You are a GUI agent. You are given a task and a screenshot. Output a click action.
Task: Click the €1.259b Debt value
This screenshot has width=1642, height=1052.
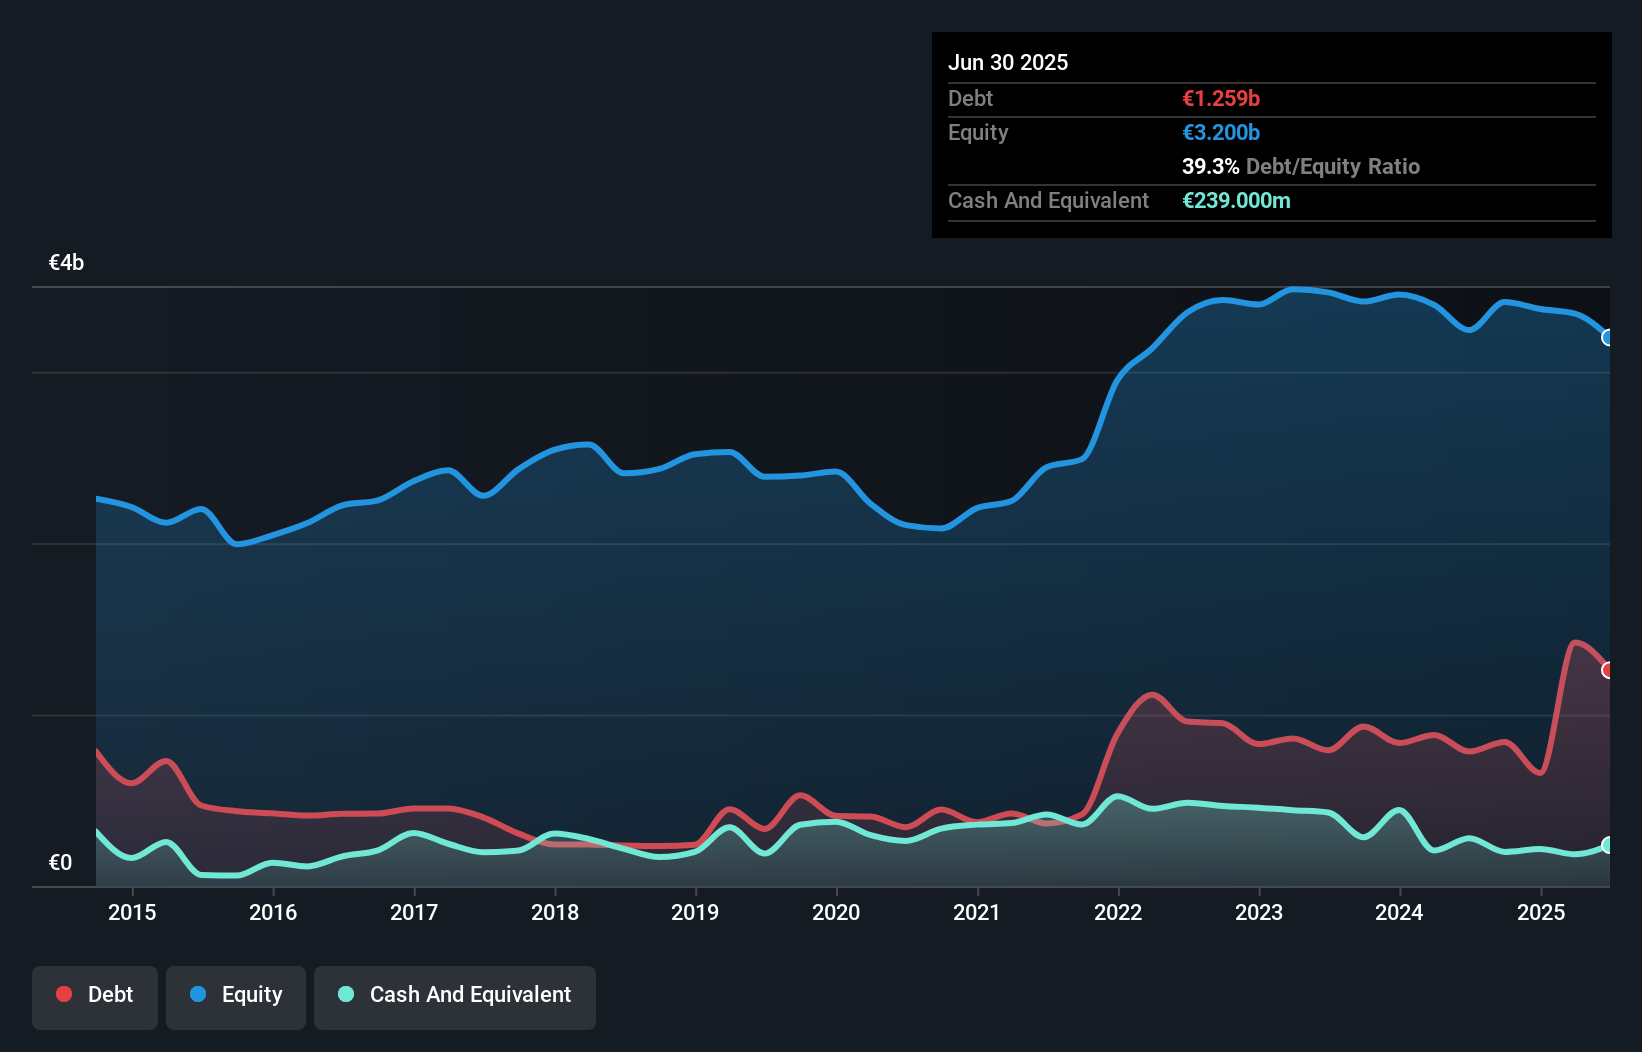[x=1220, y=98]
